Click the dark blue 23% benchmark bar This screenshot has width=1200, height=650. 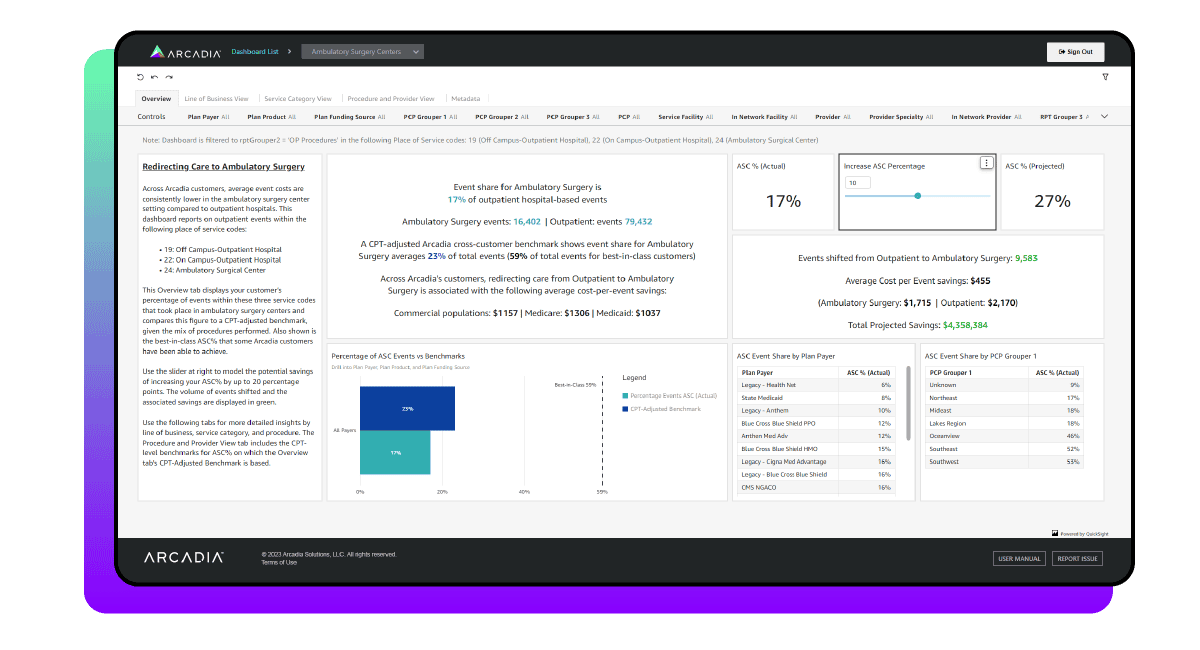coord(408,409)
